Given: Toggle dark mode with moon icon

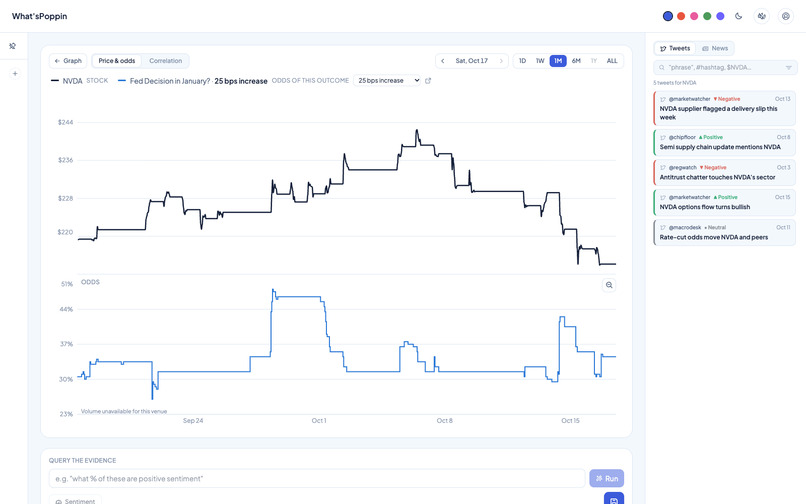Looking at the screenshot, I should 739,16.
